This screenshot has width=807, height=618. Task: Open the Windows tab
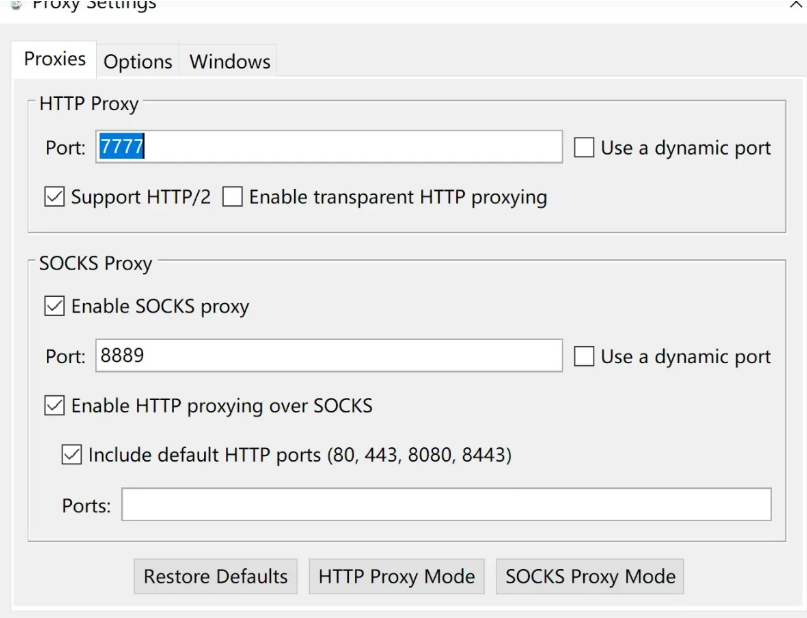(x=230, y=62)
